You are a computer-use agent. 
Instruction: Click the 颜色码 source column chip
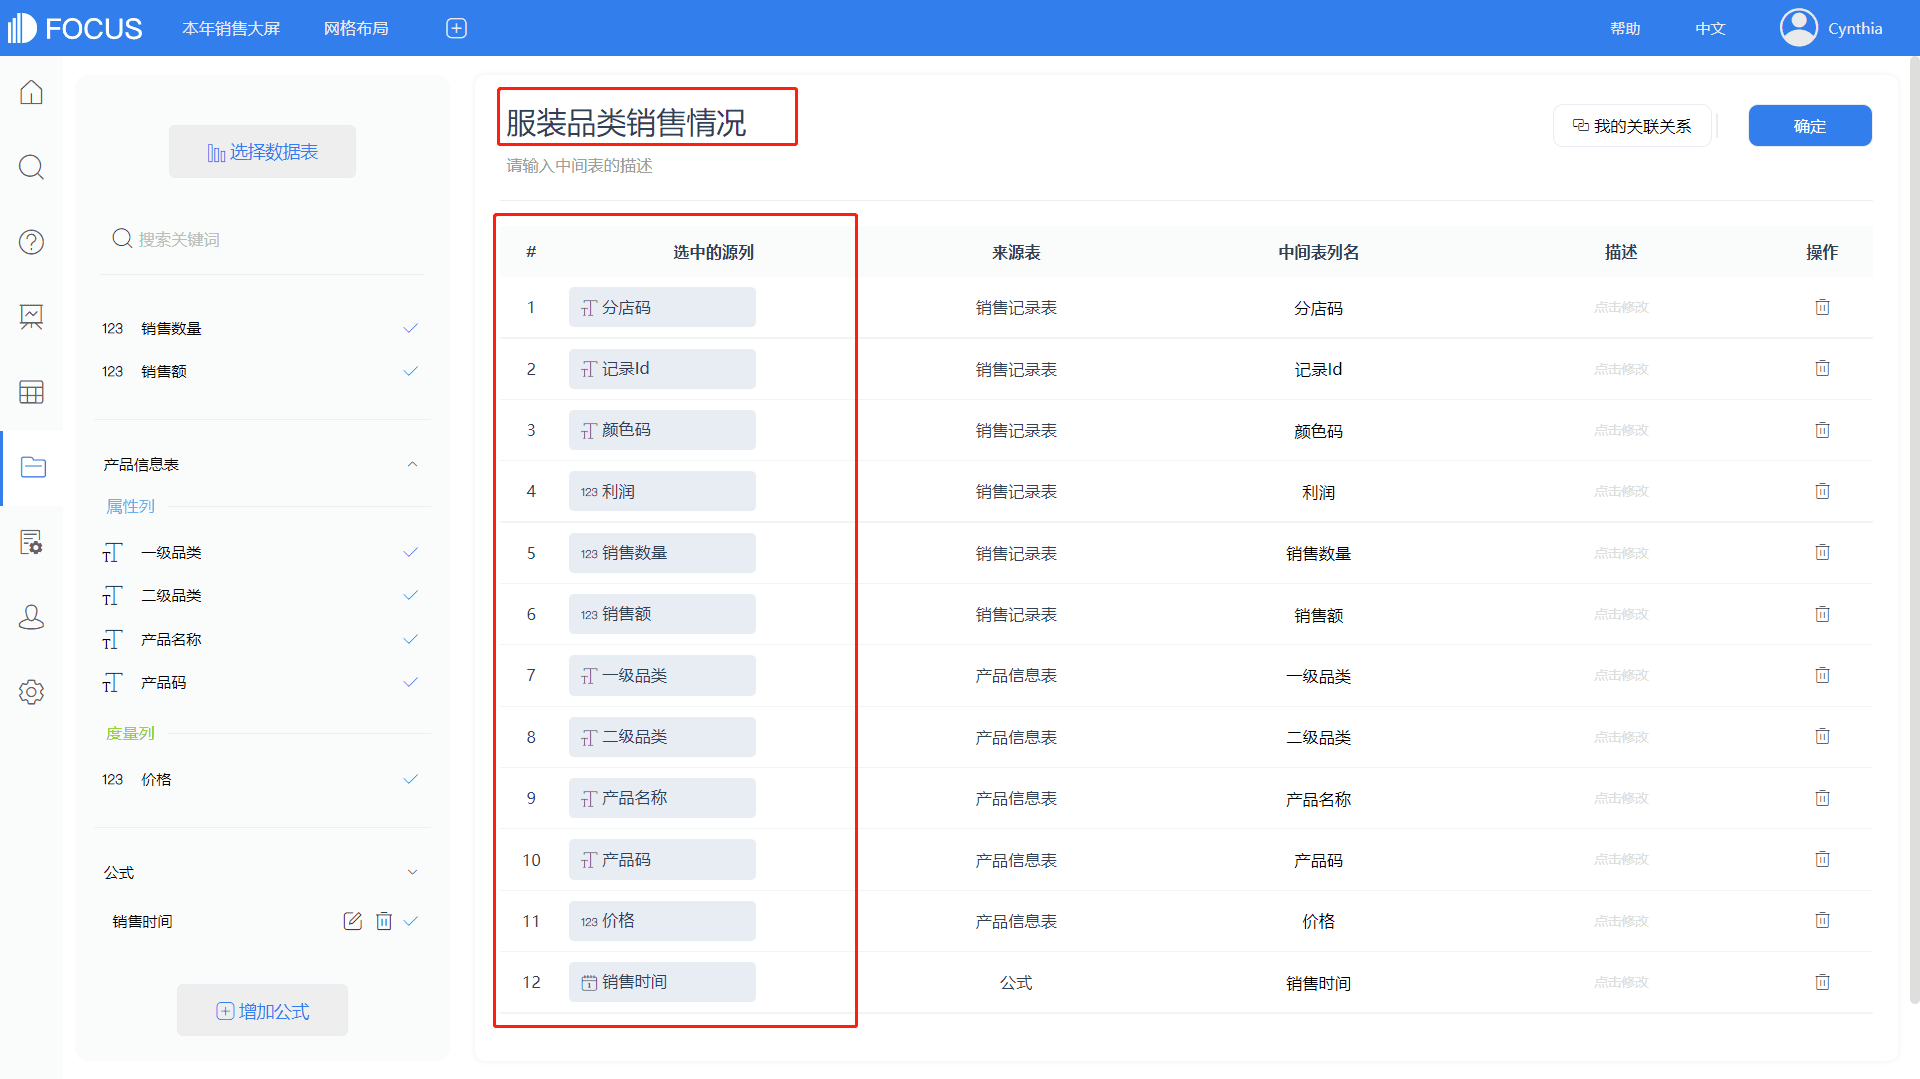tap(662, 430)
